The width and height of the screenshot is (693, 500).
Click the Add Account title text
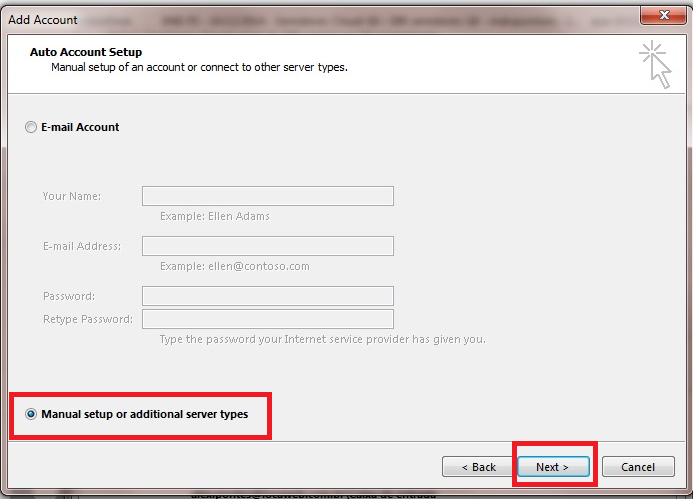click(x=42, y=20)
